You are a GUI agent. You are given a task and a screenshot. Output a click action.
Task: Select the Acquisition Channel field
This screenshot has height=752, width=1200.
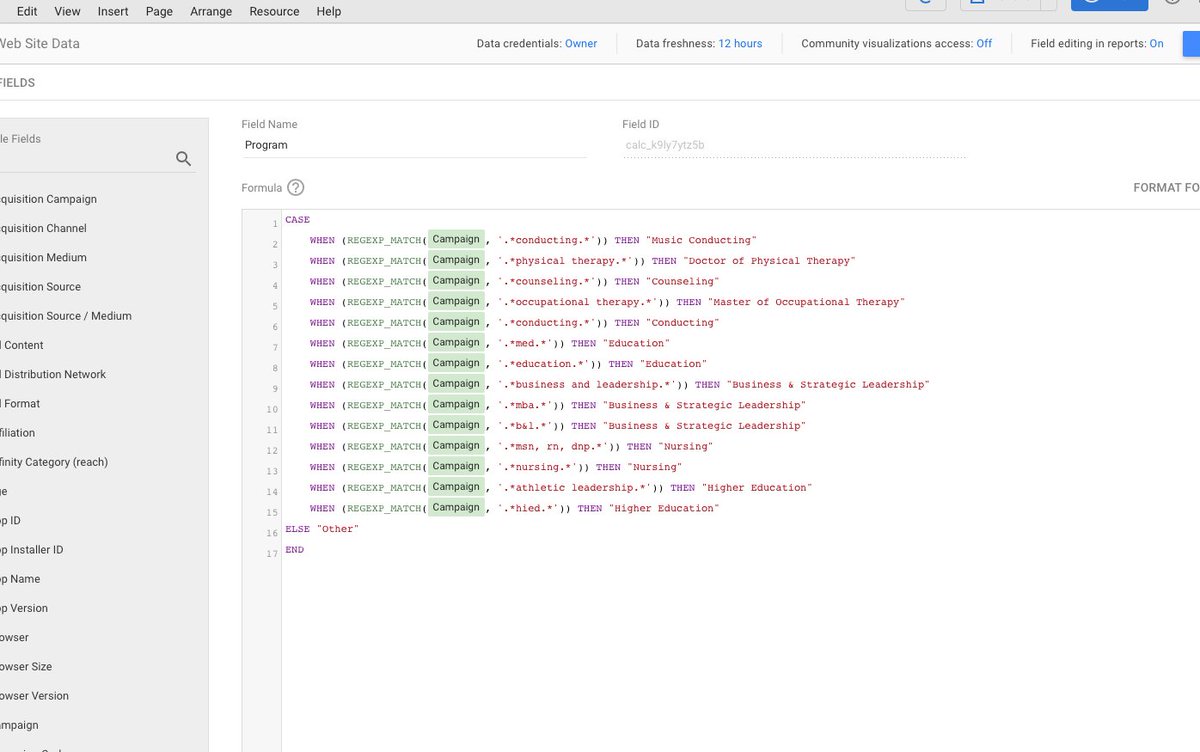coord(43,228)
